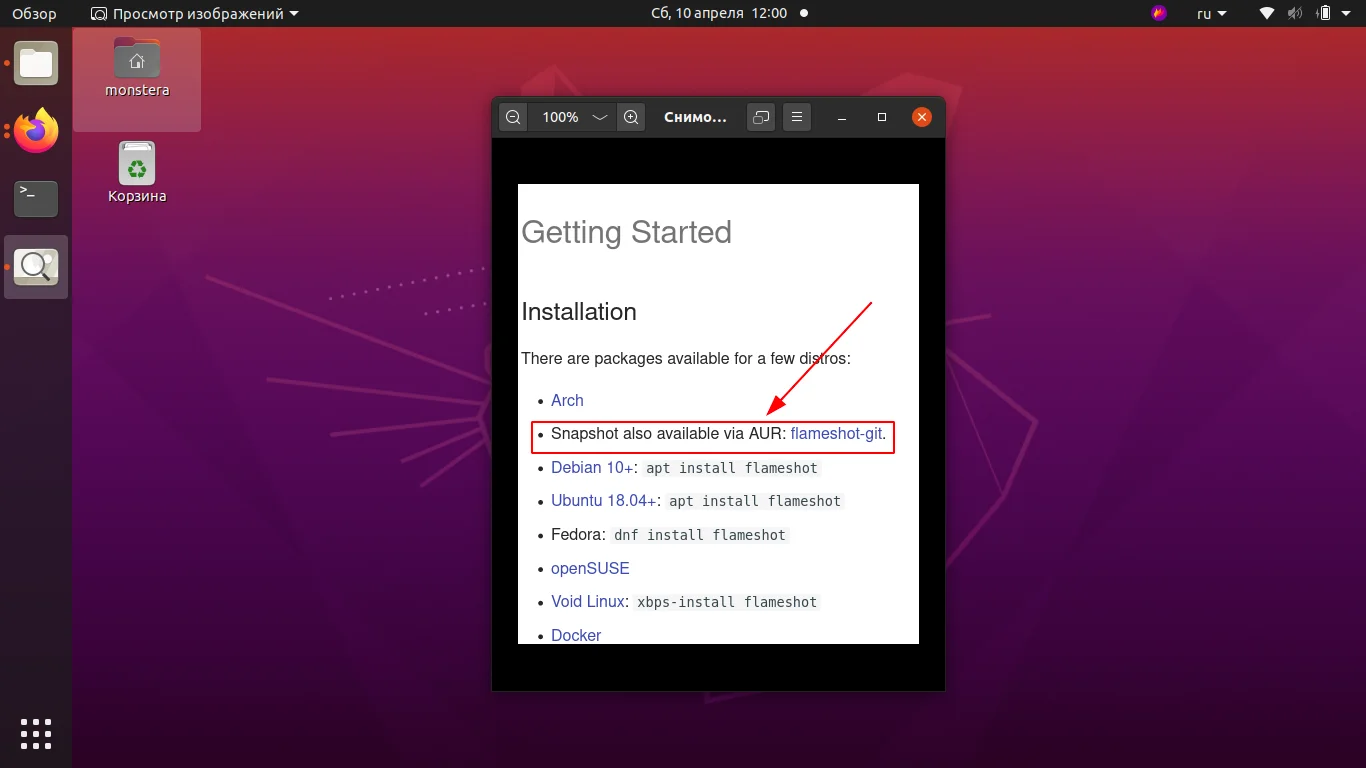This screenshot has height=768, width=1366.
Task: Select the zoom out magnifier icon
Action: click(513, 117)
